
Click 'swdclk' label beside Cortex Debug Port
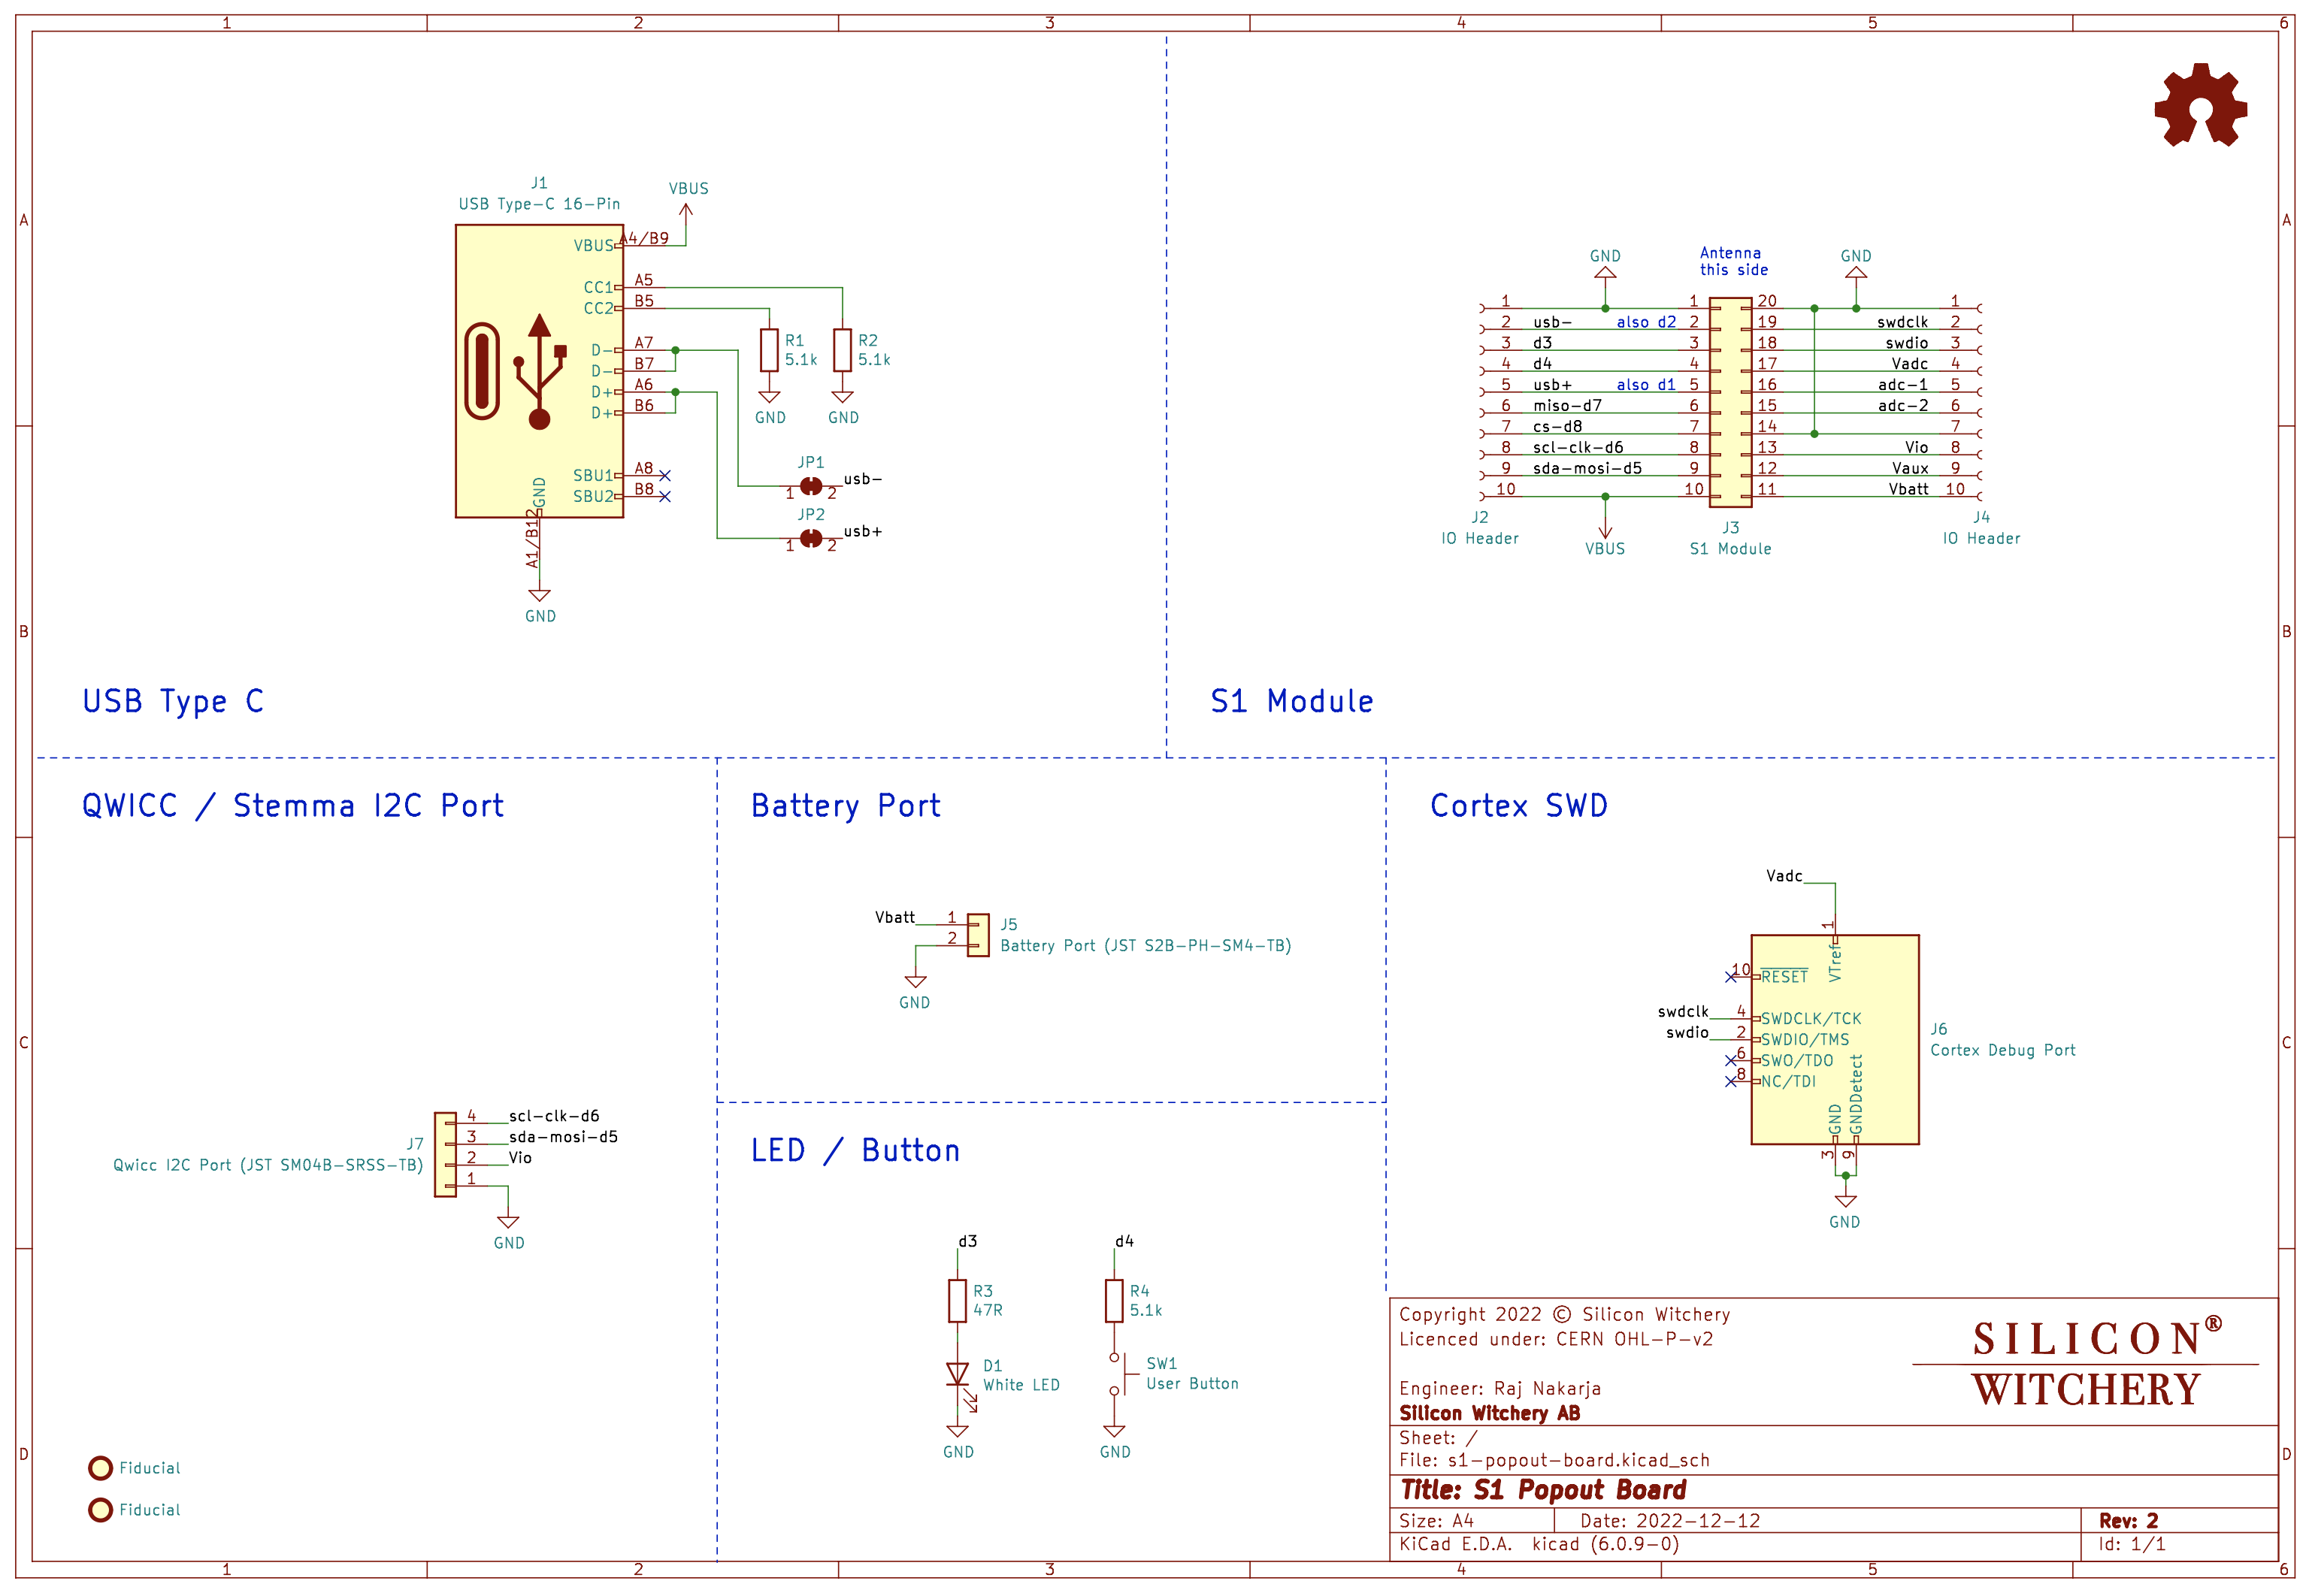1683,1012
